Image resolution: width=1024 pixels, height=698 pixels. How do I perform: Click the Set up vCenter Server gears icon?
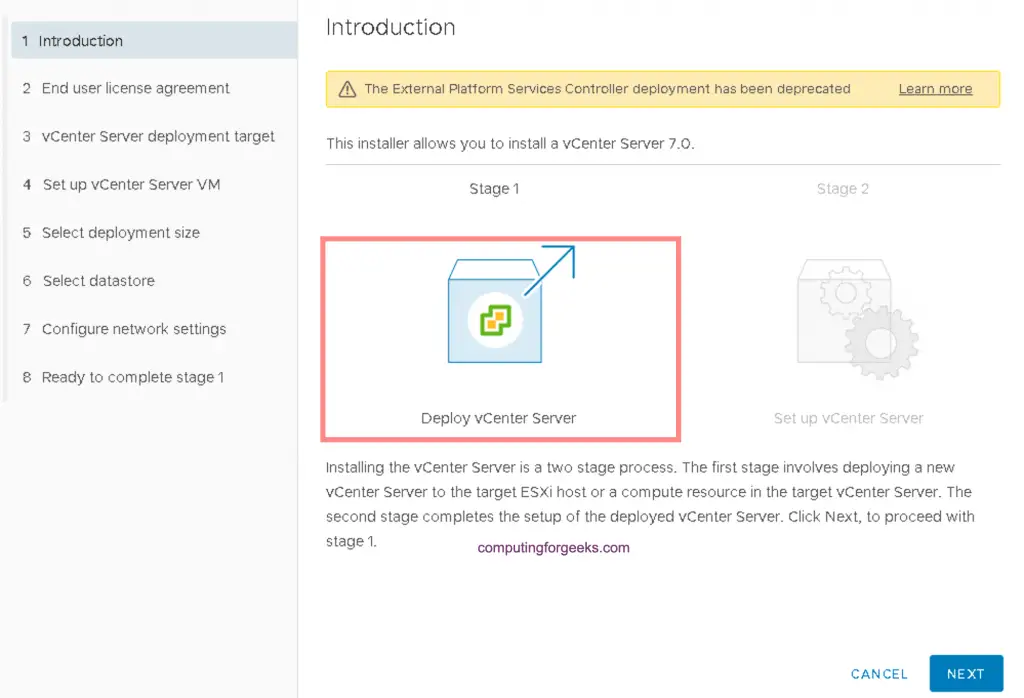click(x=857, y=319)
